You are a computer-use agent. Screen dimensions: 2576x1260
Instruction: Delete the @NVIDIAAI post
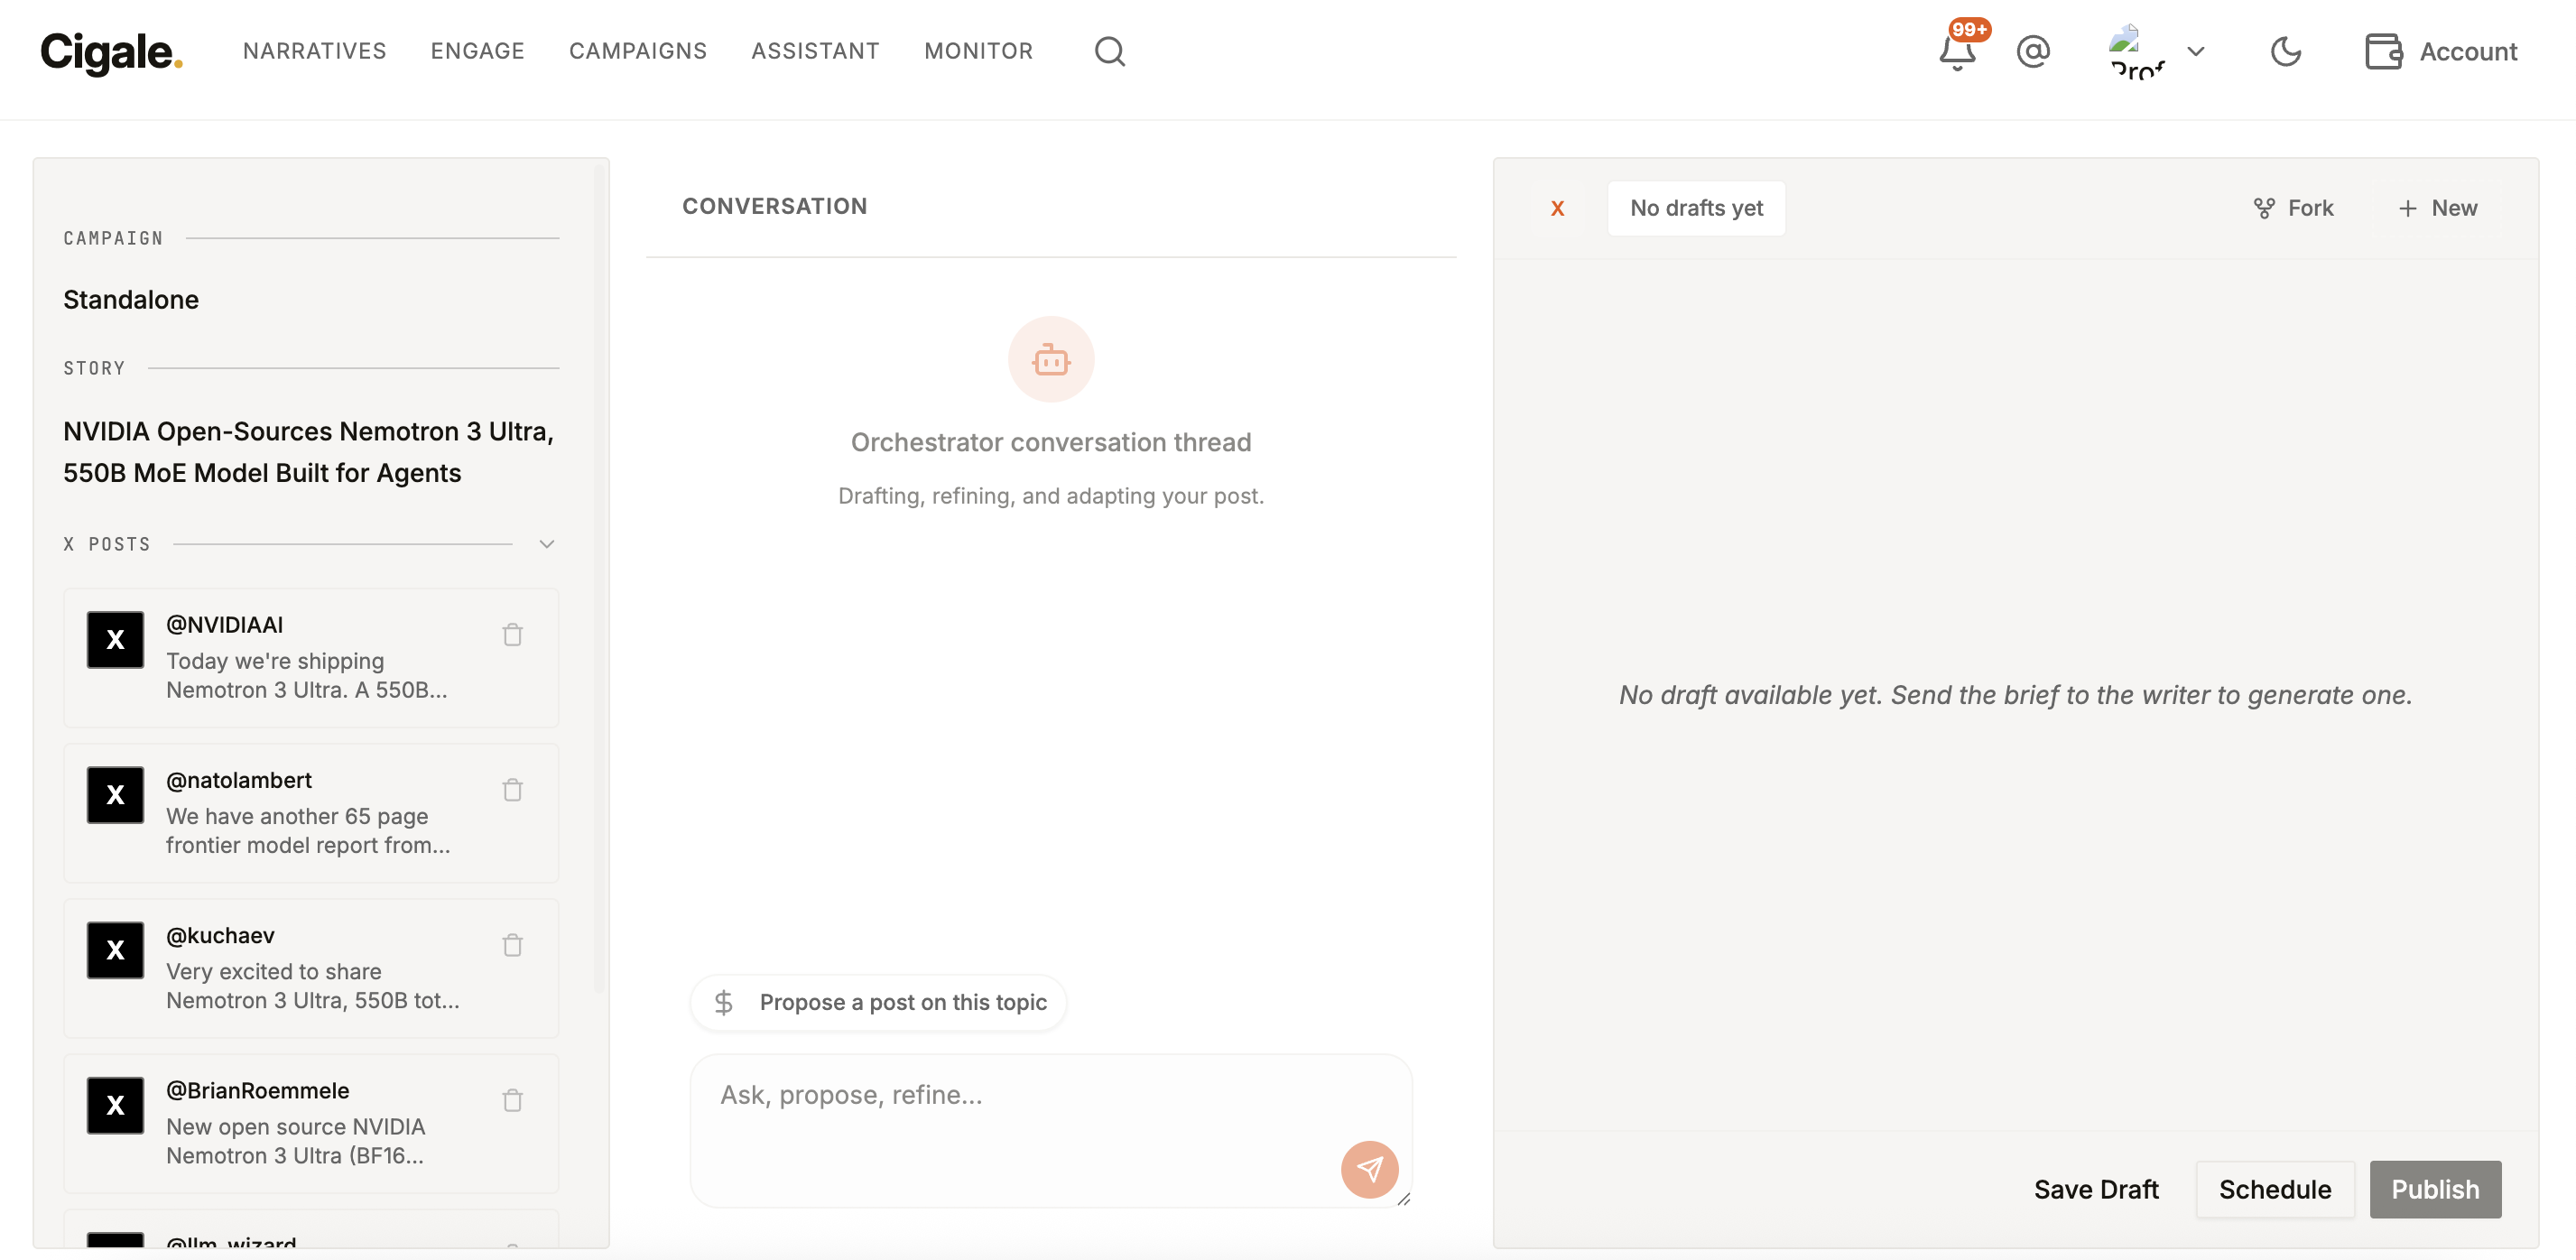pyautogui.click(x=513, y=635)
